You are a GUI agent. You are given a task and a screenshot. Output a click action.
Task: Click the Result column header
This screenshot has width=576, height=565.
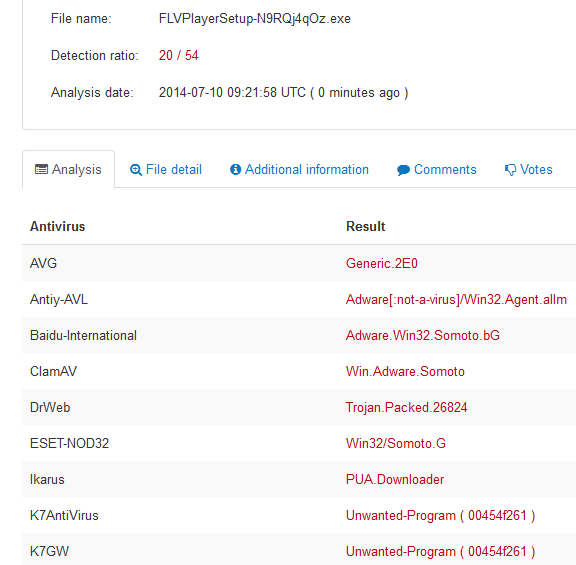coord(366,226)
